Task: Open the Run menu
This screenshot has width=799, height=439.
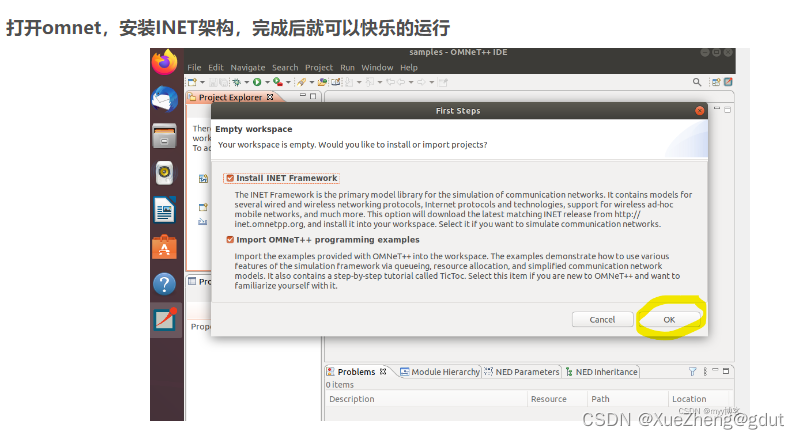Action: click(348, 67)
